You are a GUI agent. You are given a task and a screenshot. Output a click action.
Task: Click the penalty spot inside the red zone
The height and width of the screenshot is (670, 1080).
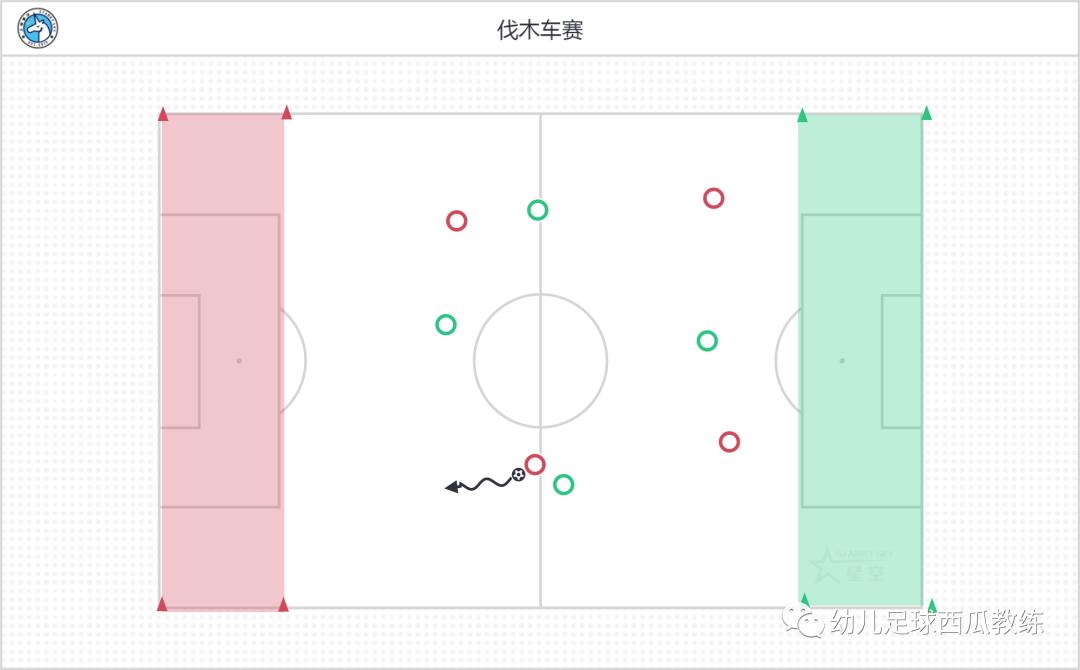[239, 360]
